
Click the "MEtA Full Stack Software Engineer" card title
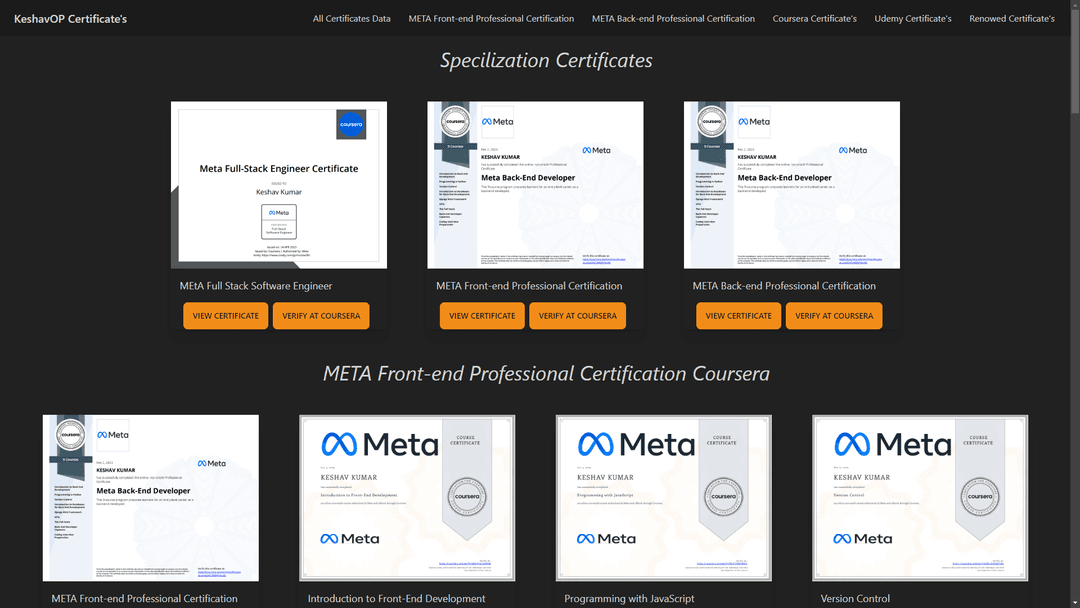click(256, 286)
